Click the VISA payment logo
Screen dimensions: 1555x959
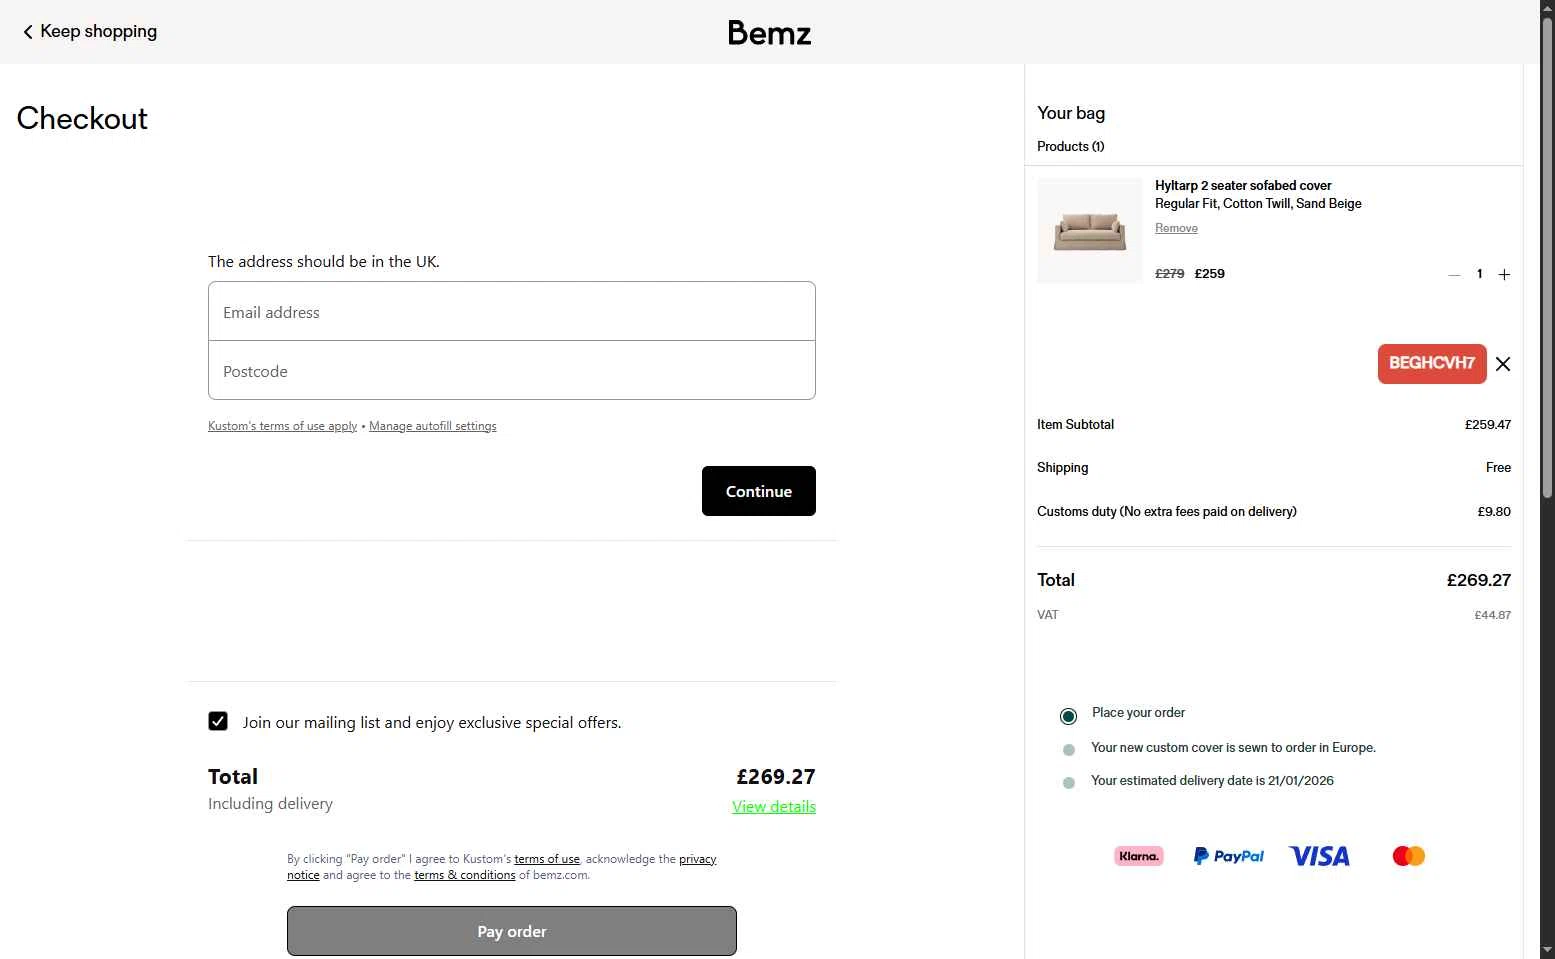pyautogui.click(x=1319, y=856)
